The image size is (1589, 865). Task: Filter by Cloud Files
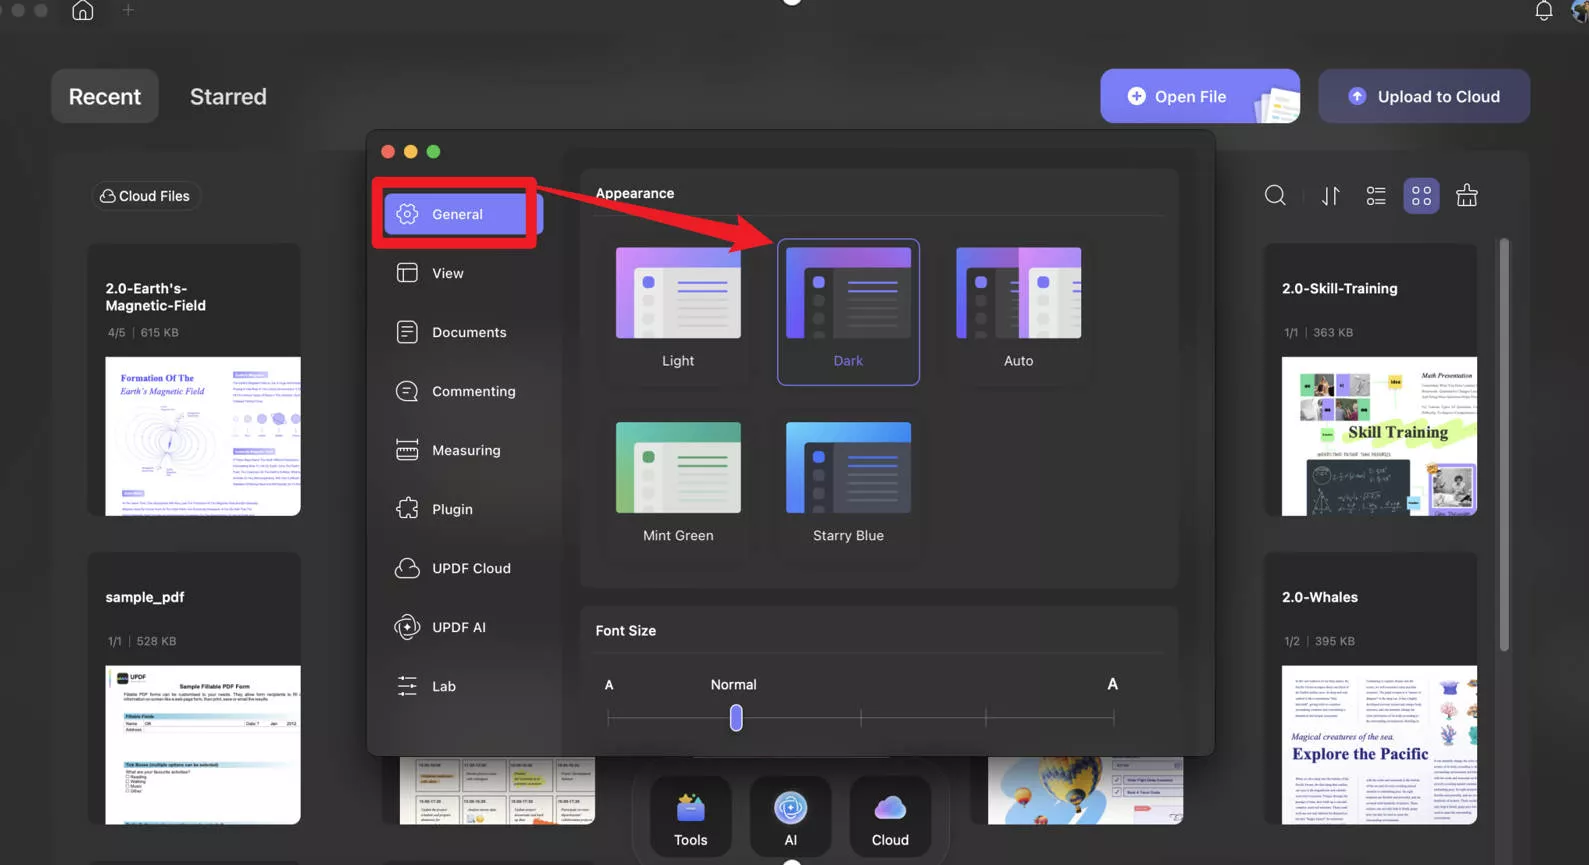coord(146,196)
